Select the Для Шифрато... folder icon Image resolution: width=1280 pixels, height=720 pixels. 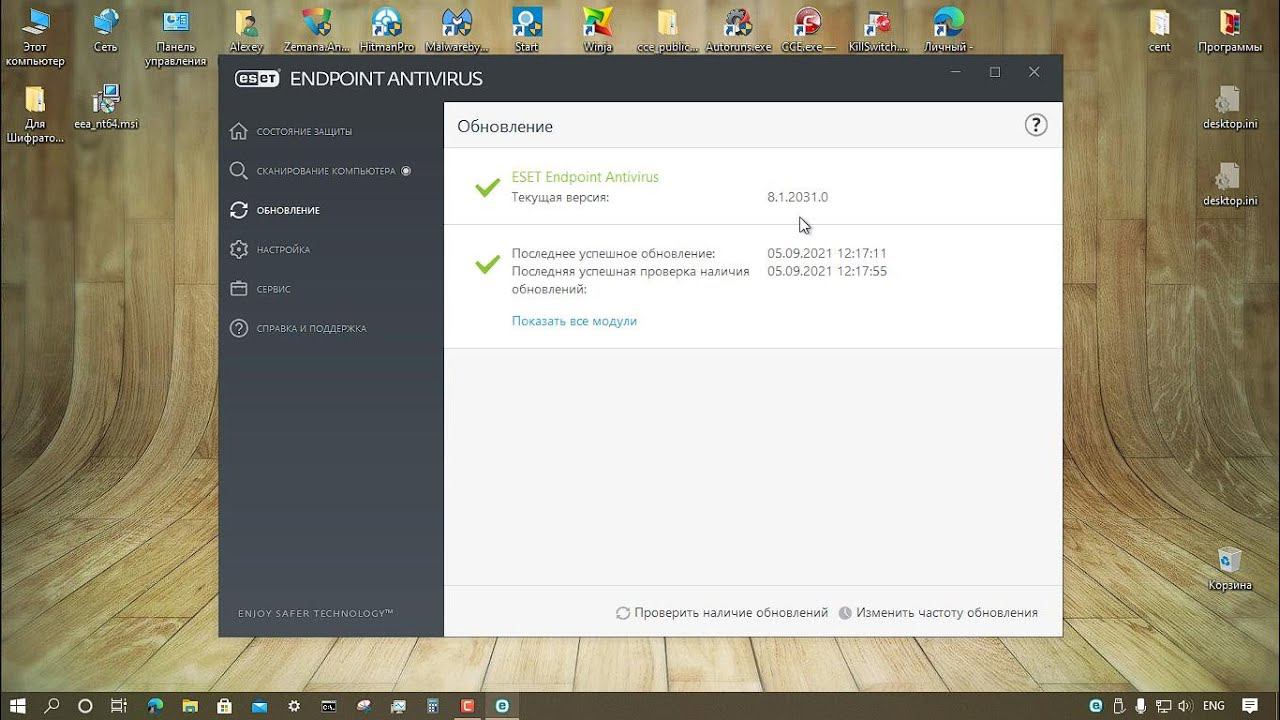(x=35, y=114)
